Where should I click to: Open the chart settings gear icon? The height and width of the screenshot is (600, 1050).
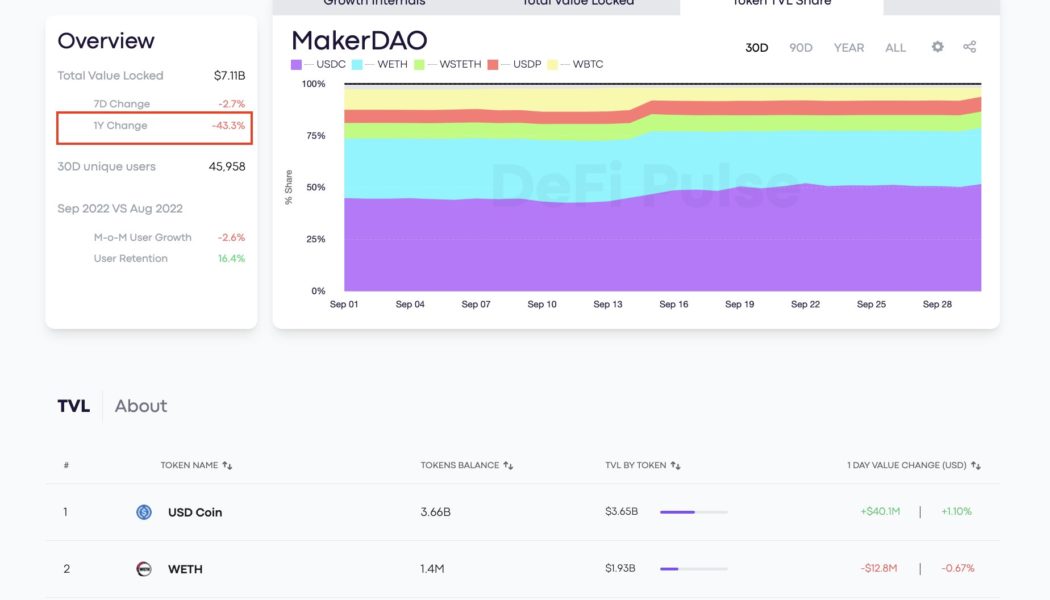[936, 46]
